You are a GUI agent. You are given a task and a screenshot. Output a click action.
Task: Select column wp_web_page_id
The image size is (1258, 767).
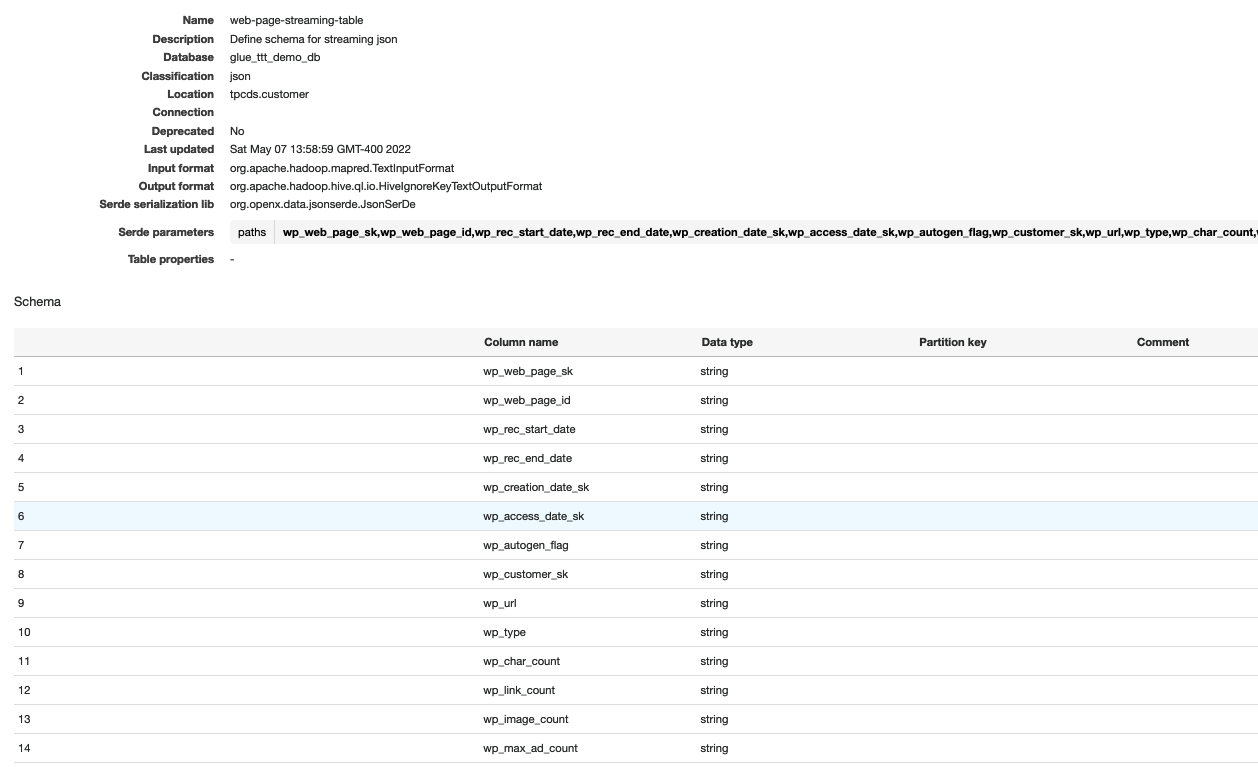tap(527, 400)
